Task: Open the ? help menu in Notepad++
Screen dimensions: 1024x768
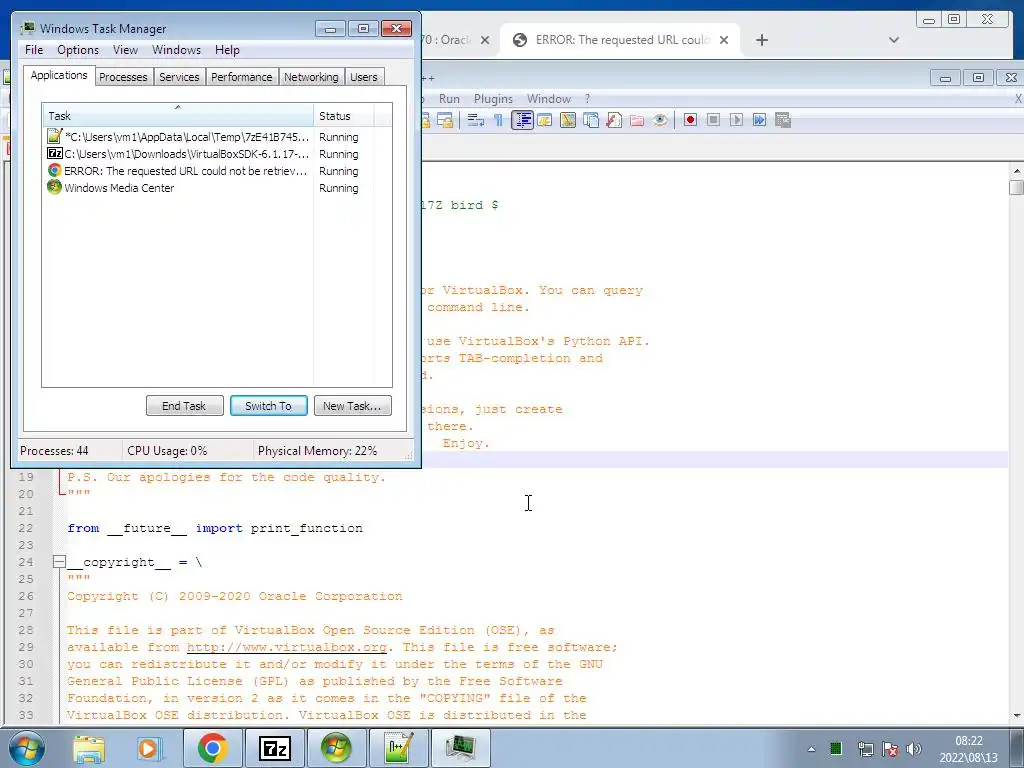Action: tap(587, 99)
